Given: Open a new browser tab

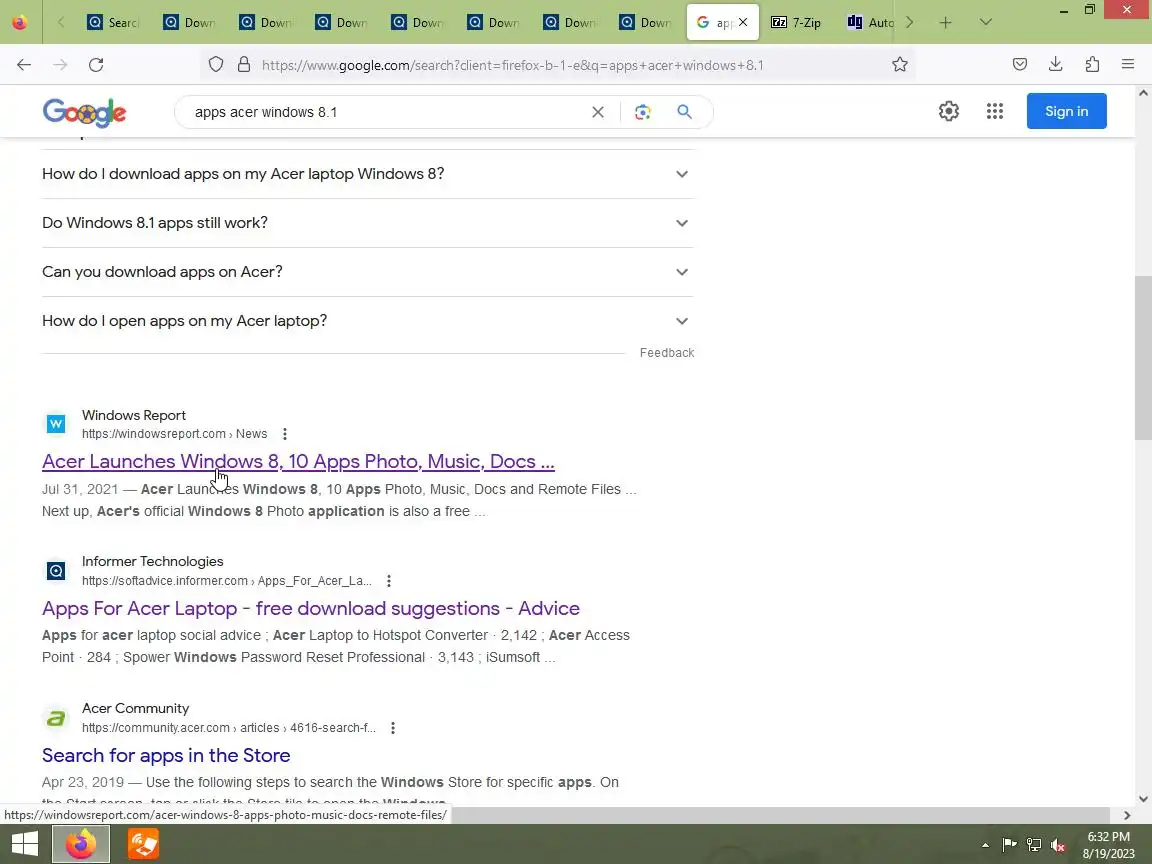Looking at the screenshot, I should [946, 23].
